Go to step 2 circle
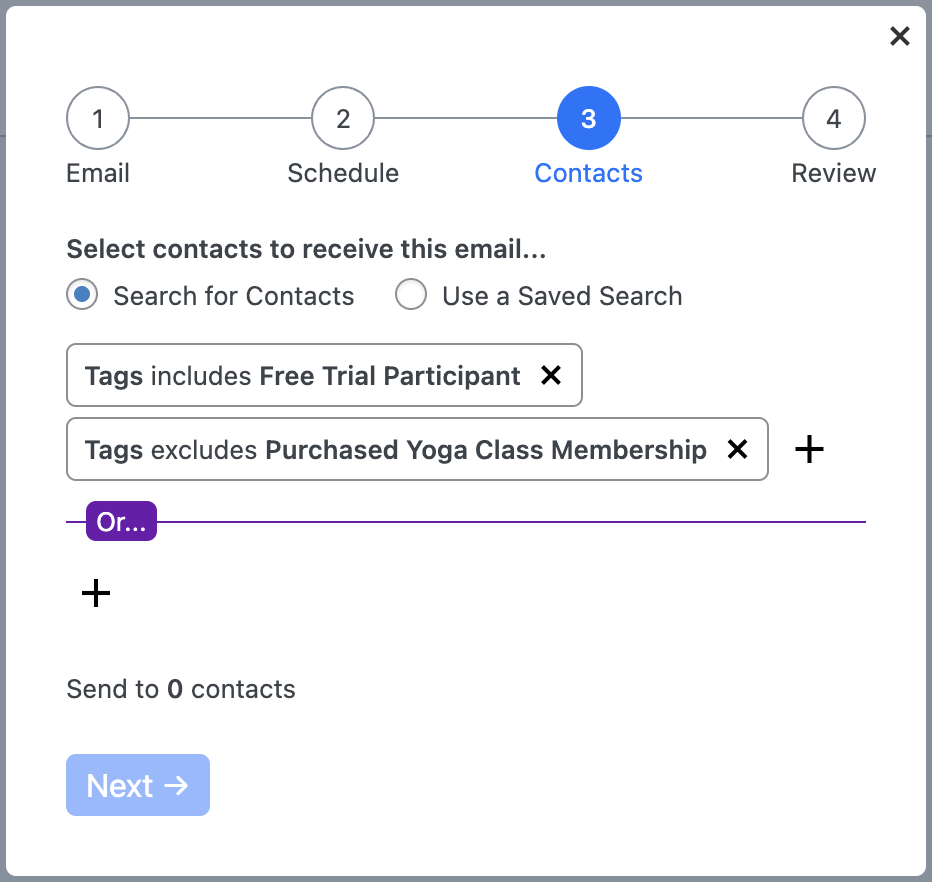This screenshot has width=932, height=882. click(x=343, y=118)
